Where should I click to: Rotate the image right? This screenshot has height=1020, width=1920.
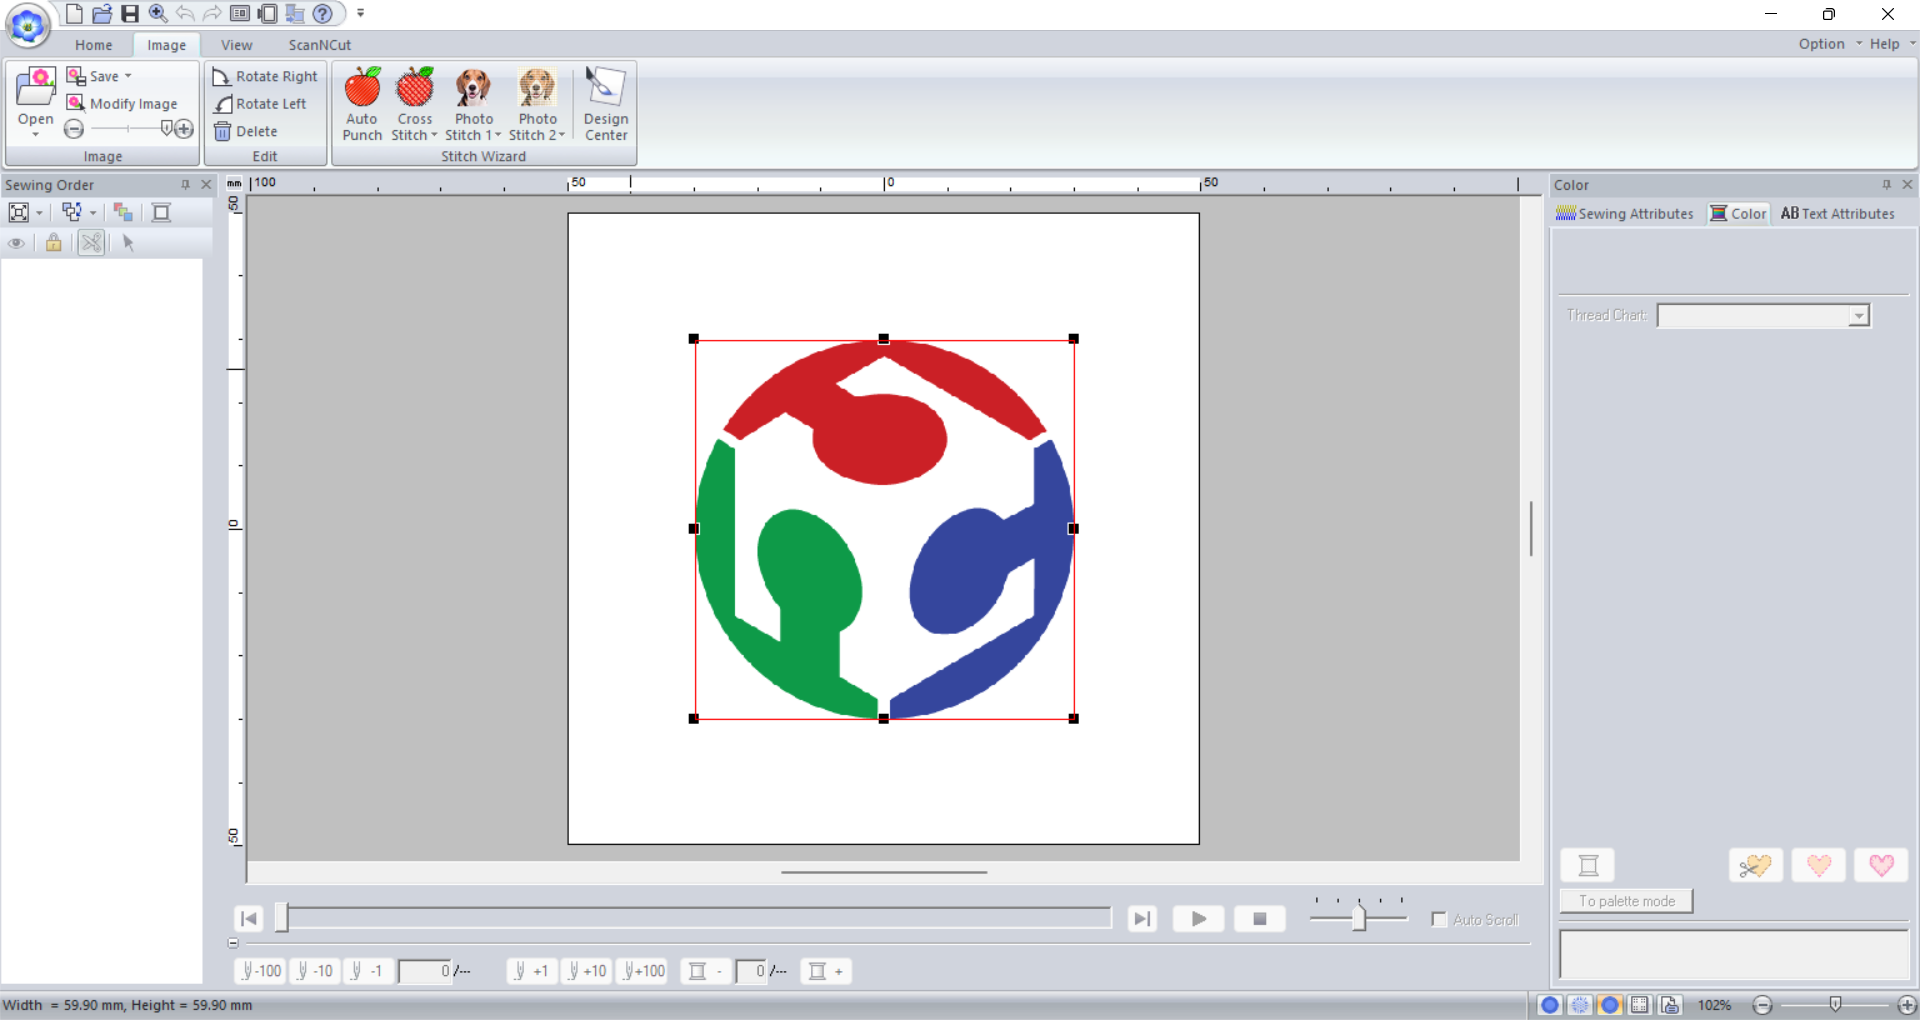(265, 76)
